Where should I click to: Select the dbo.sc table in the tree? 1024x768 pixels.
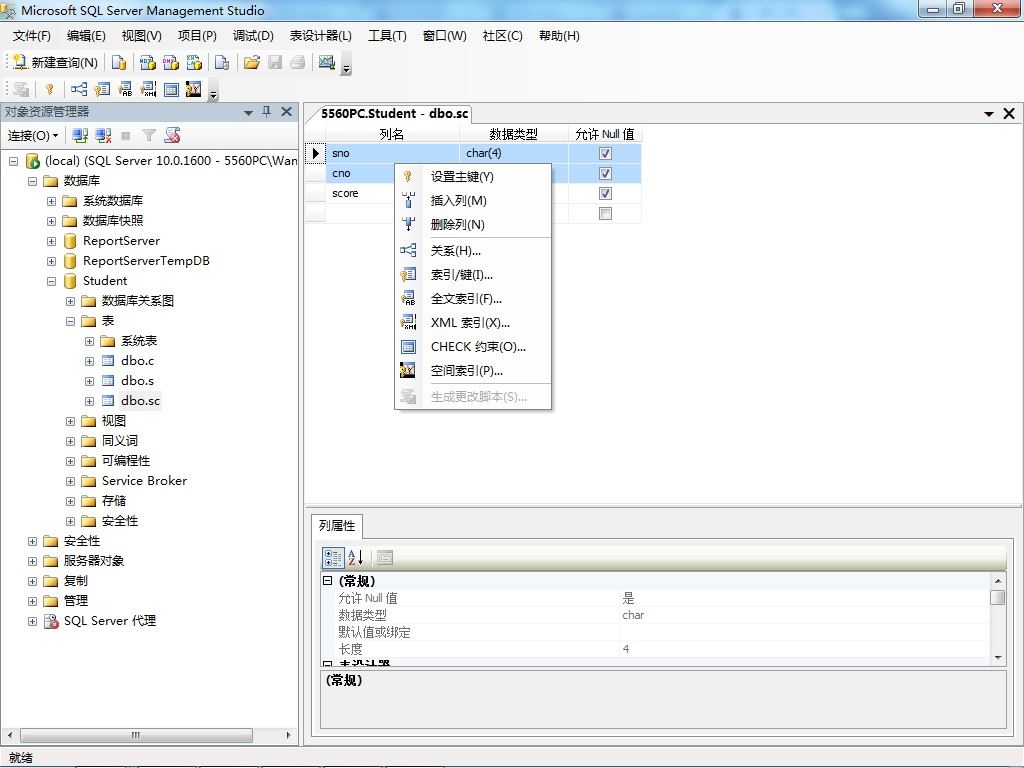pyautogui.click(x=140, y=400)
